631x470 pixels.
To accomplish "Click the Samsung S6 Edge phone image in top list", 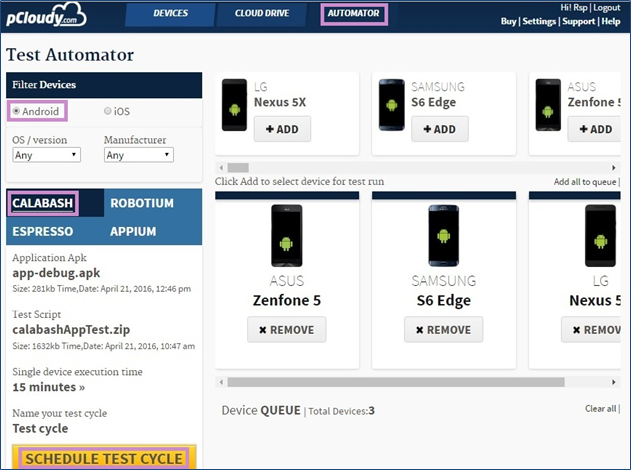I will click(392, 105).
